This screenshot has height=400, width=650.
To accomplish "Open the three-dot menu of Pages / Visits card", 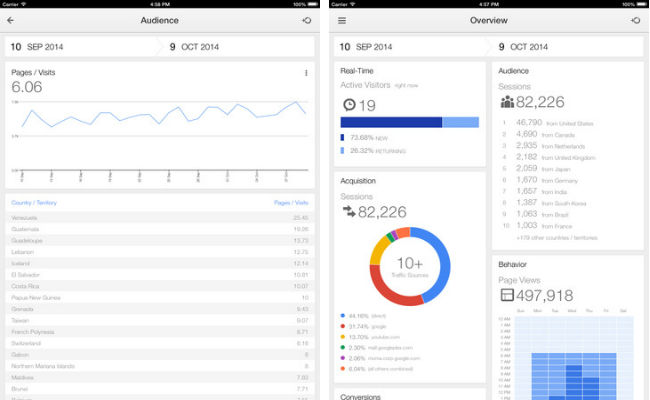I will (306, 73).
